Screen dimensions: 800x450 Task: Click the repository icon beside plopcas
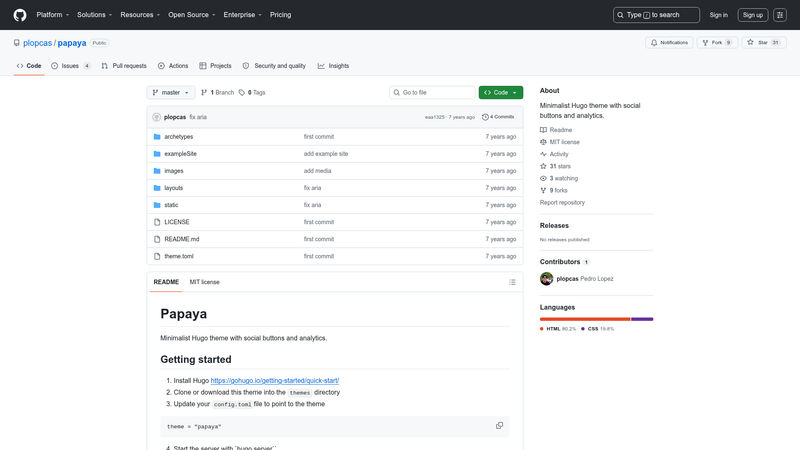click(x=17, y=43)
